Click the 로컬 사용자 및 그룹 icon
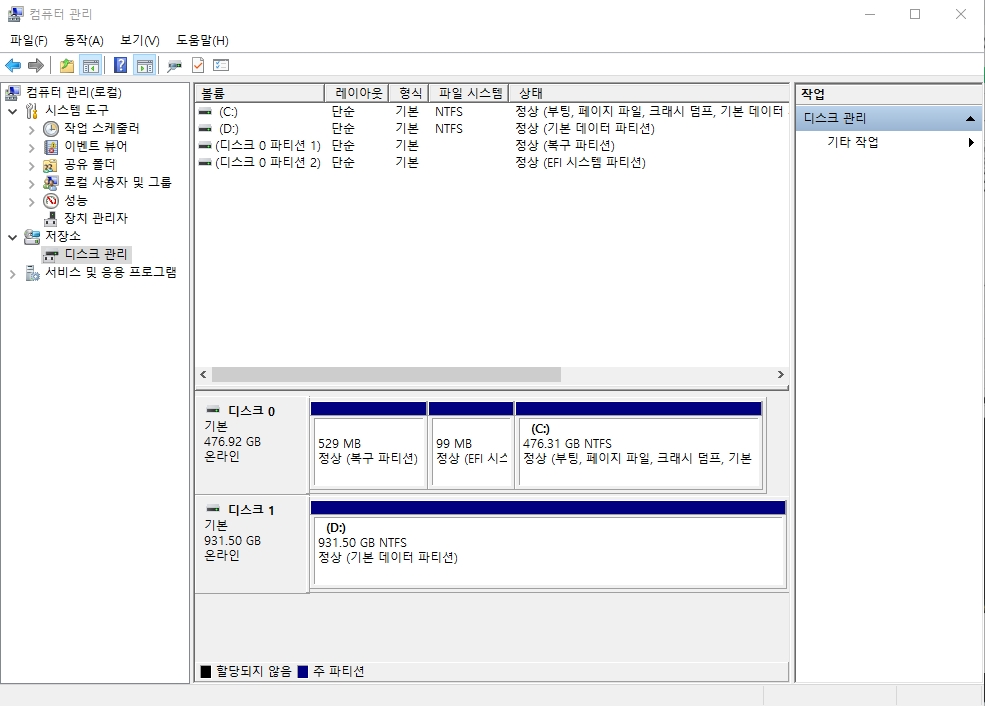The width and height of the screenshot is (985, 706). [50, 183]
